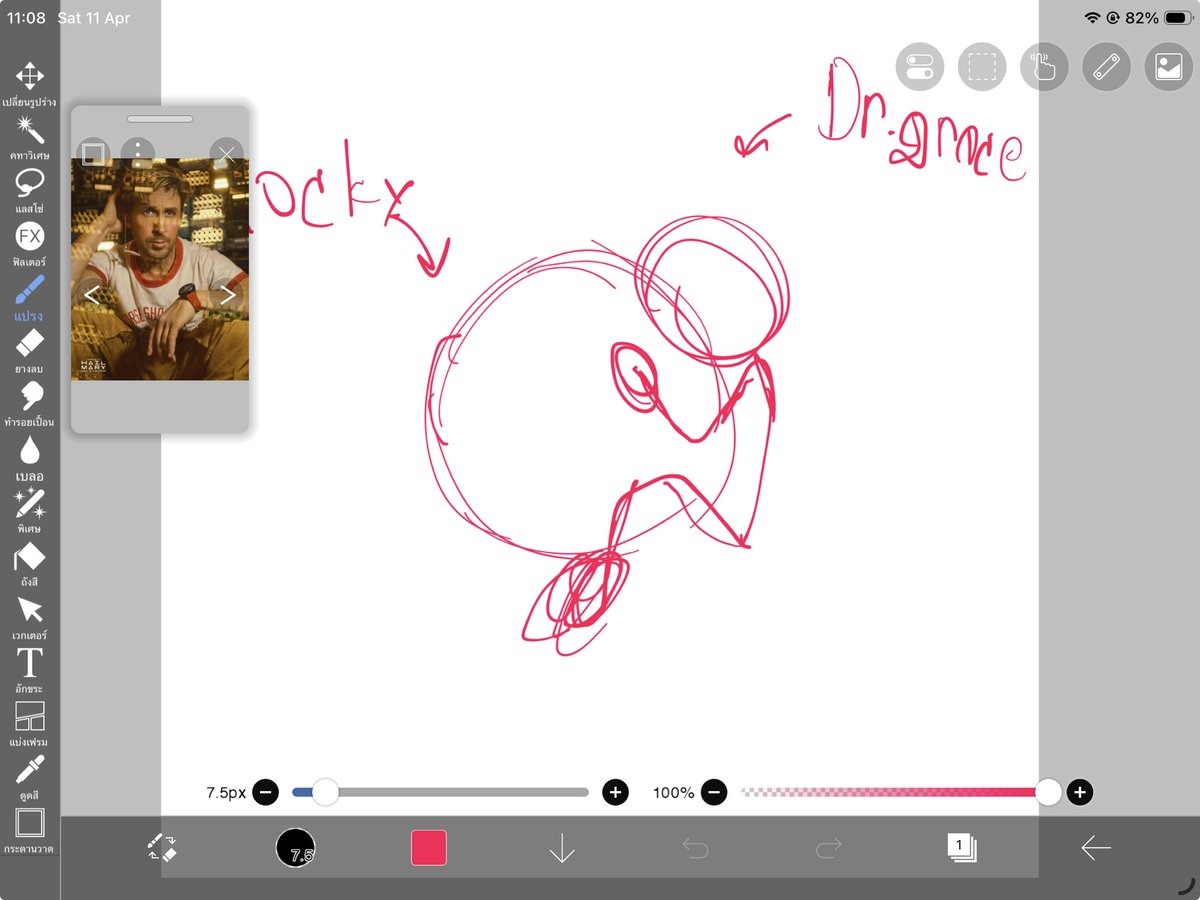
Task: Click the brush thickness slider handle
Action: [x=325, y=792]
